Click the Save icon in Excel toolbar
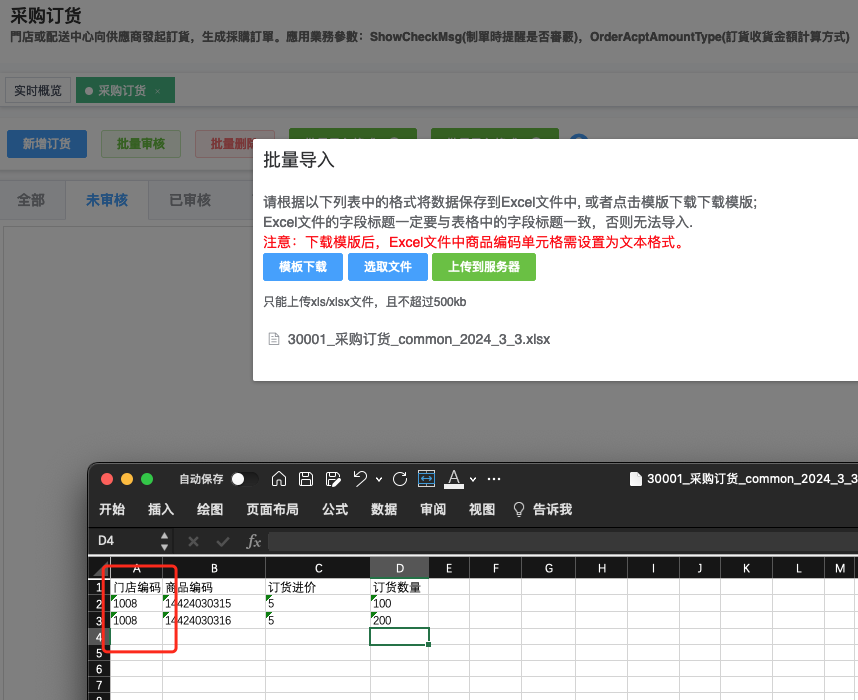Screen dimensions: 858x700 coord(307,479)
